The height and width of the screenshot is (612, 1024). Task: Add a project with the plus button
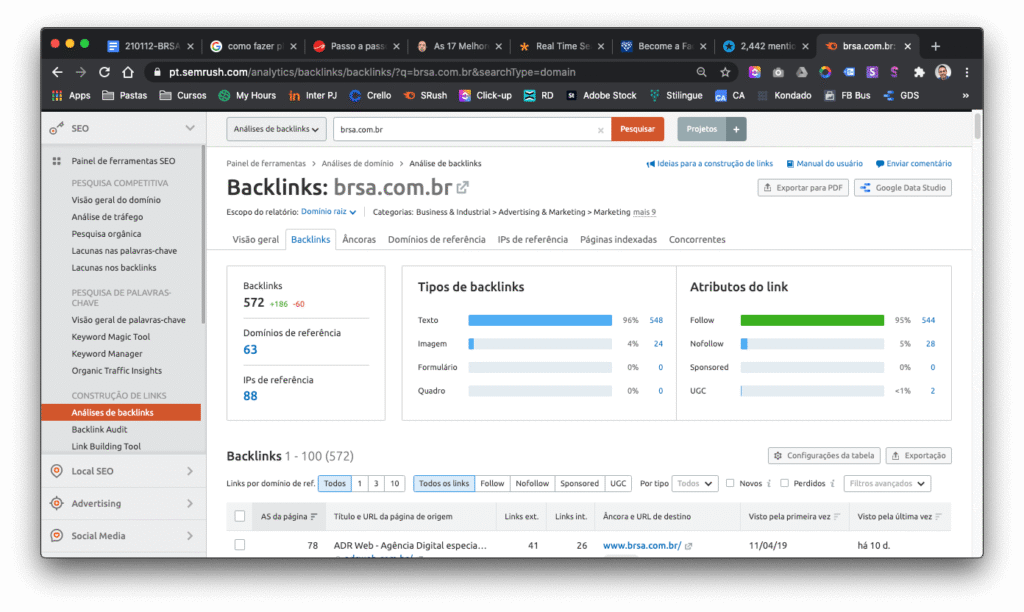coord(736,129)
